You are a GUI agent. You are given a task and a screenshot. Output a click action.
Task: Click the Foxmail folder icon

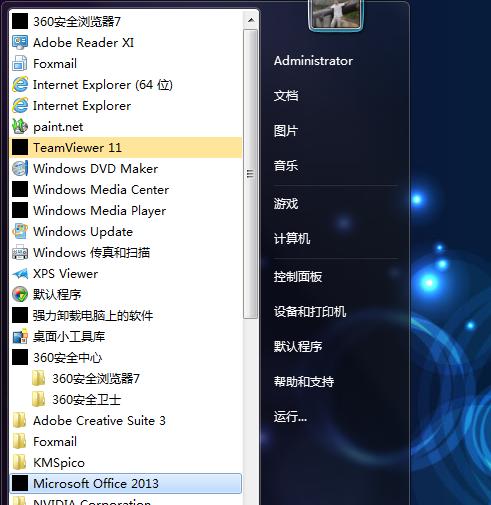tap(20, 442)
